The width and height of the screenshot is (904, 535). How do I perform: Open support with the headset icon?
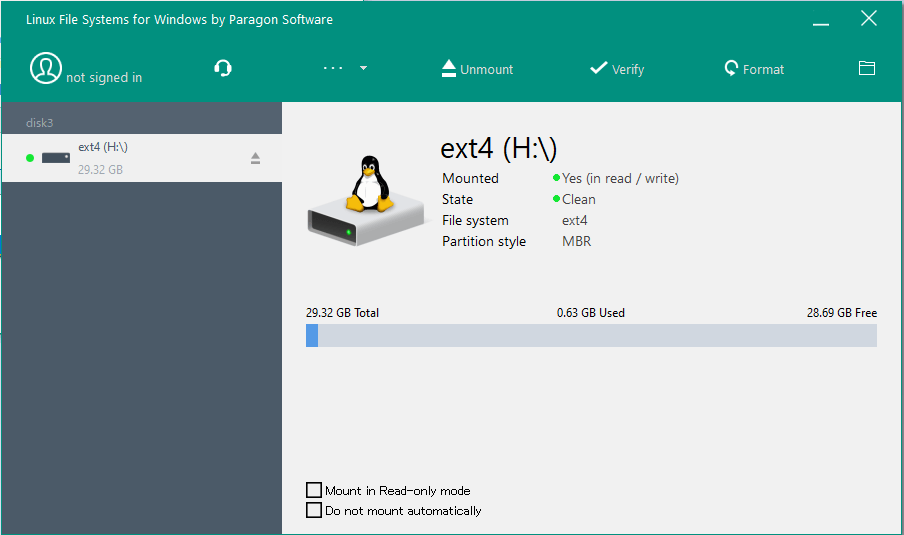tap(223, 68)
